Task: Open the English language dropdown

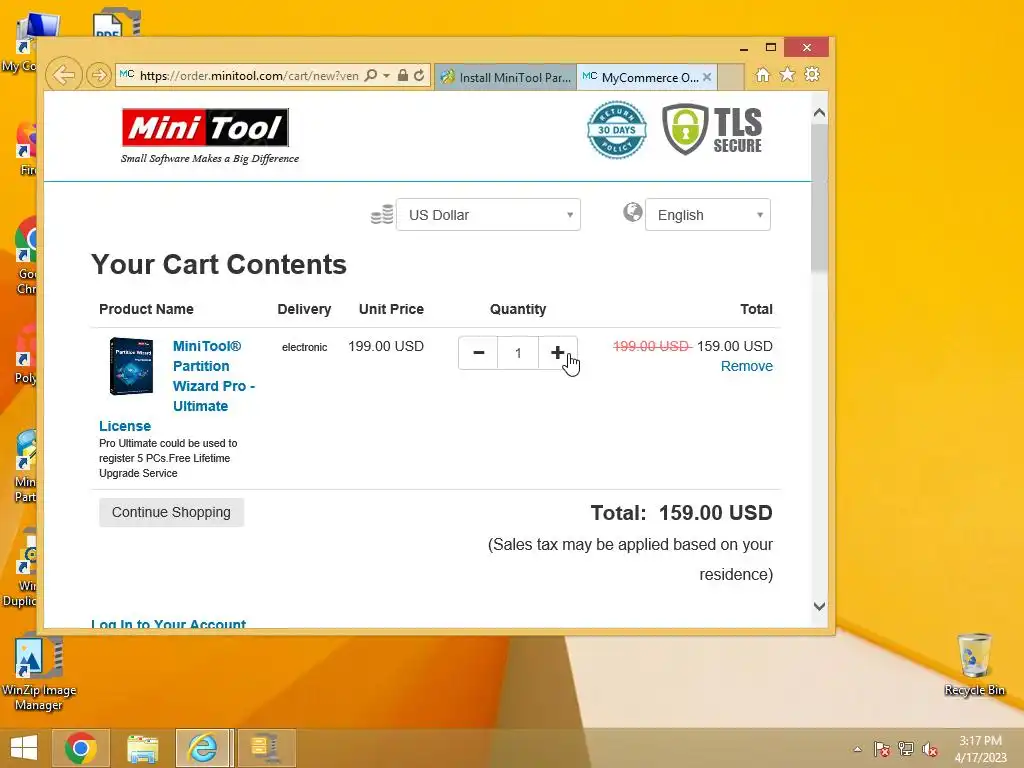Action: point(708,215)
